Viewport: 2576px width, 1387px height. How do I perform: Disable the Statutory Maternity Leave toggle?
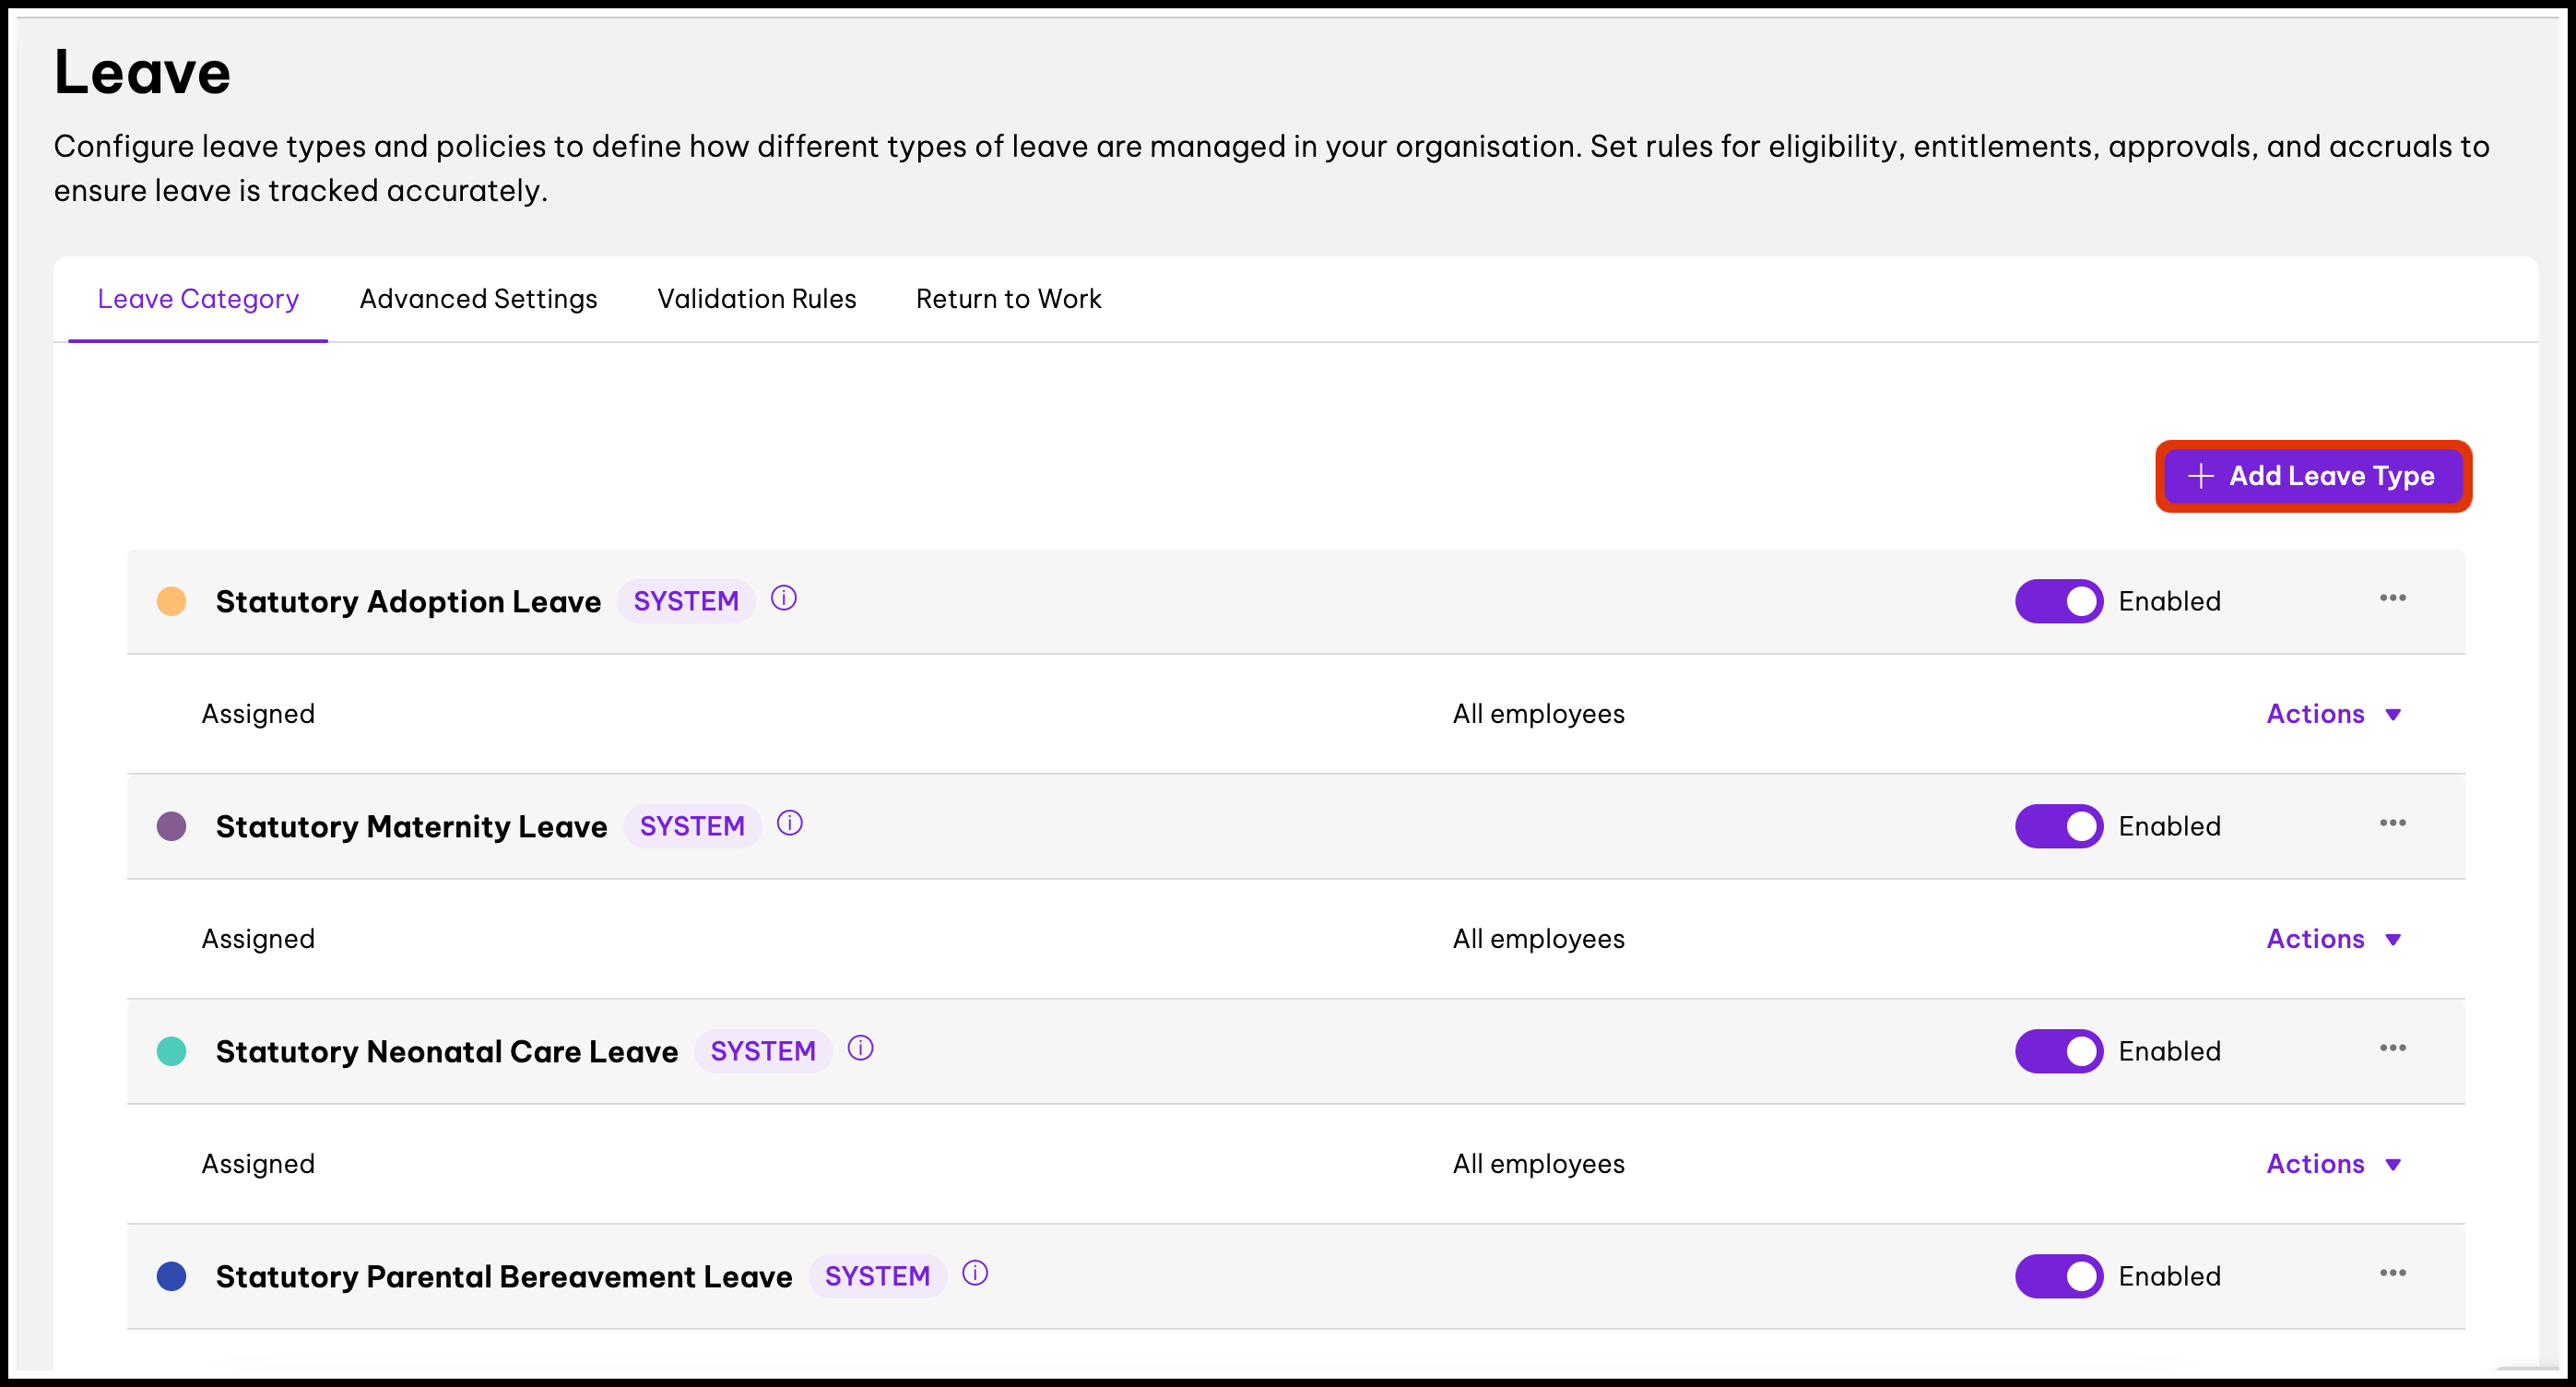click(2059, 826)
